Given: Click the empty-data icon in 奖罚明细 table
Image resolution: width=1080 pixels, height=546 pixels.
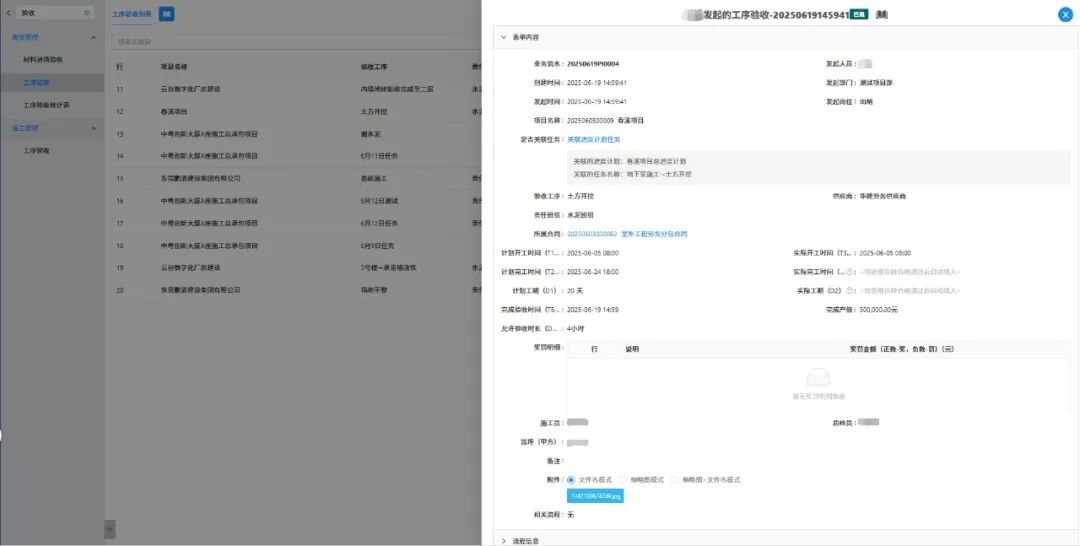Looking at the screenshot, I should (x=818, y=378).
